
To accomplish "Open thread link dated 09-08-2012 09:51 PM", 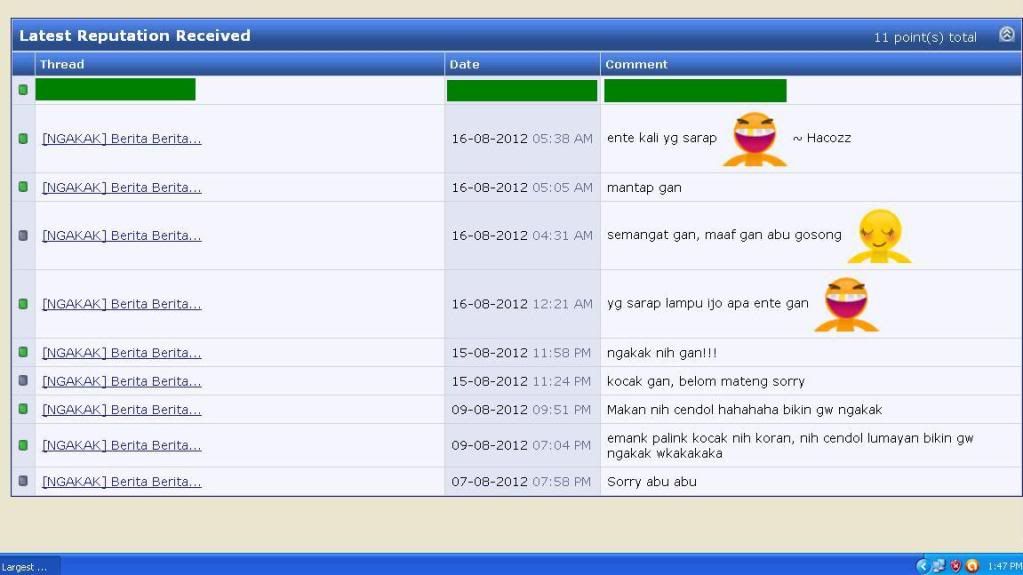I will click(x=121, y=410).
